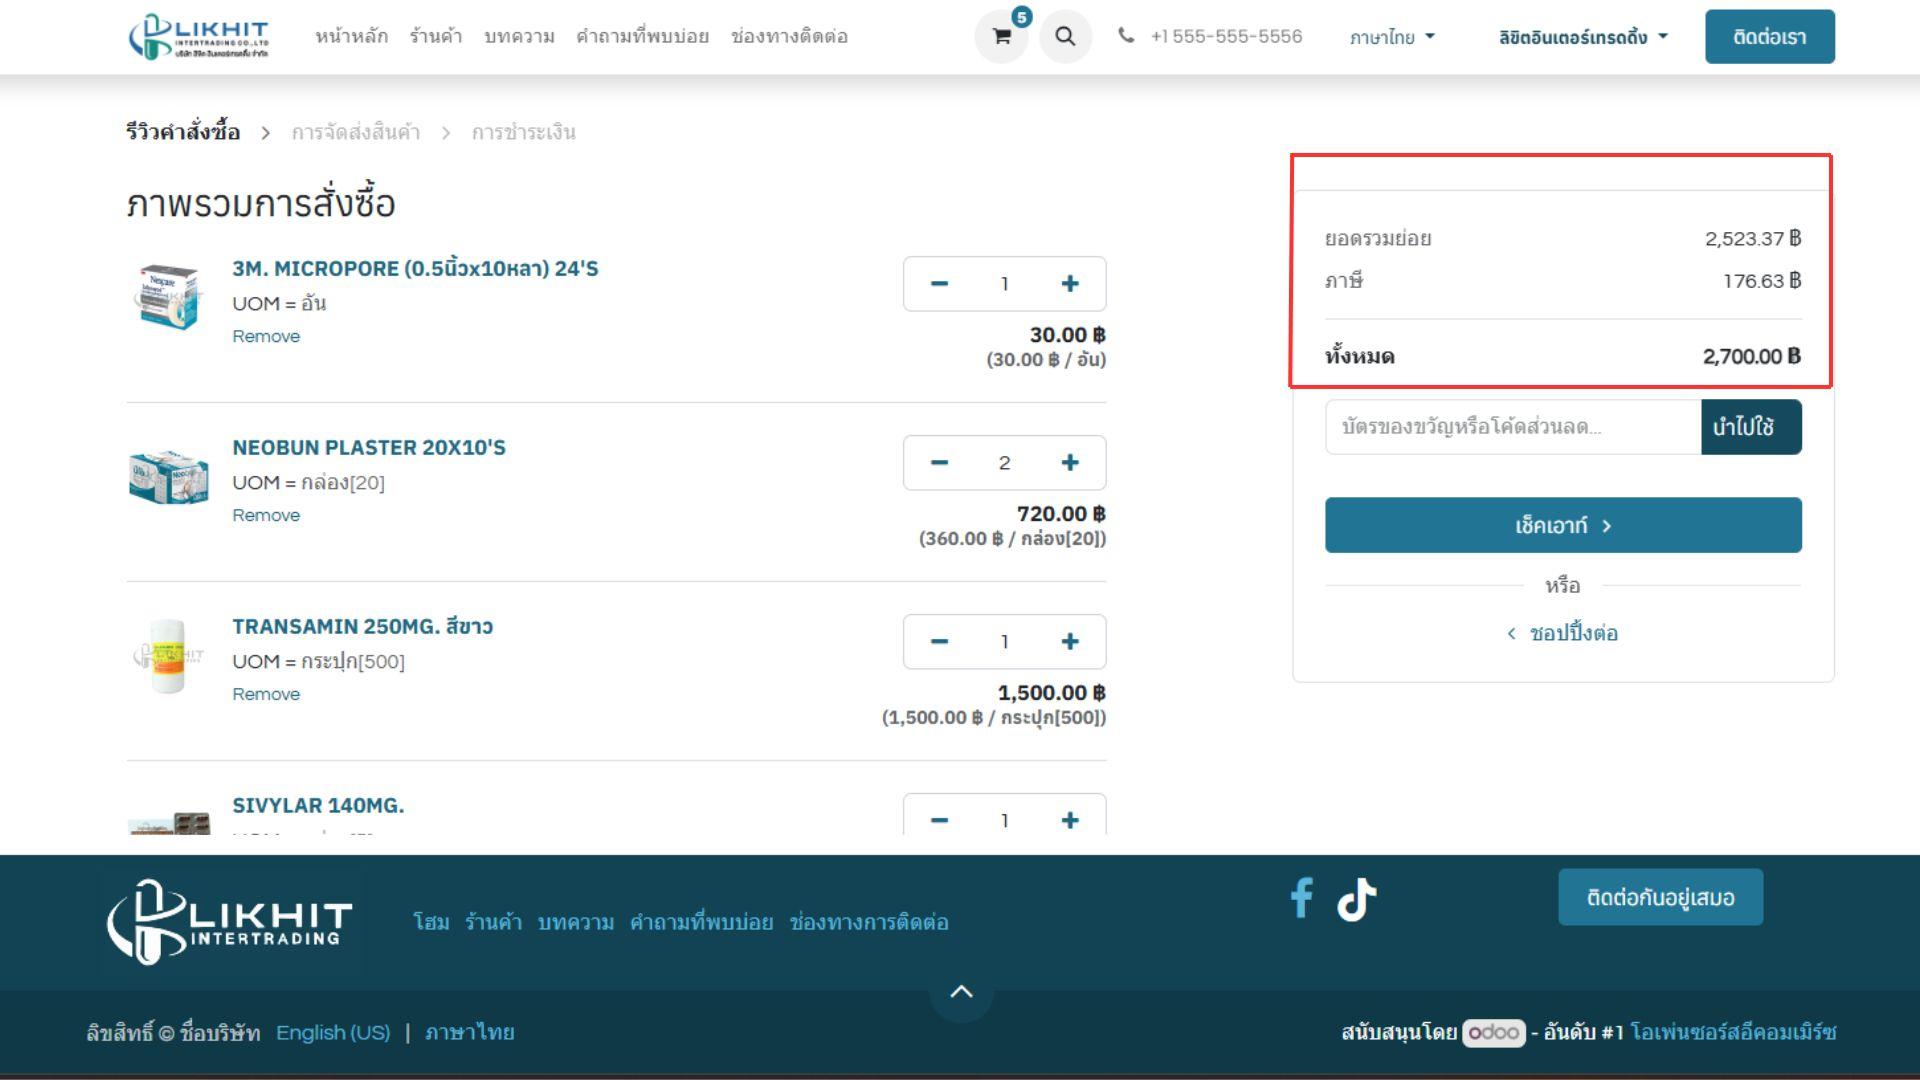Click the phone number +1 555-555-5556
The width and height of the screenshot is (1920, 1080).
1226,36
